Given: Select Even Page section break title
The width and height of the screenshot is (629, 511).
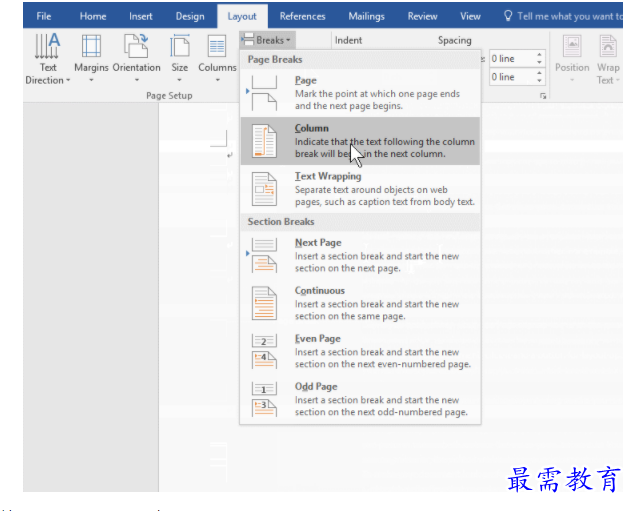Looking at the screenshot, I should [x=318, y=339].
